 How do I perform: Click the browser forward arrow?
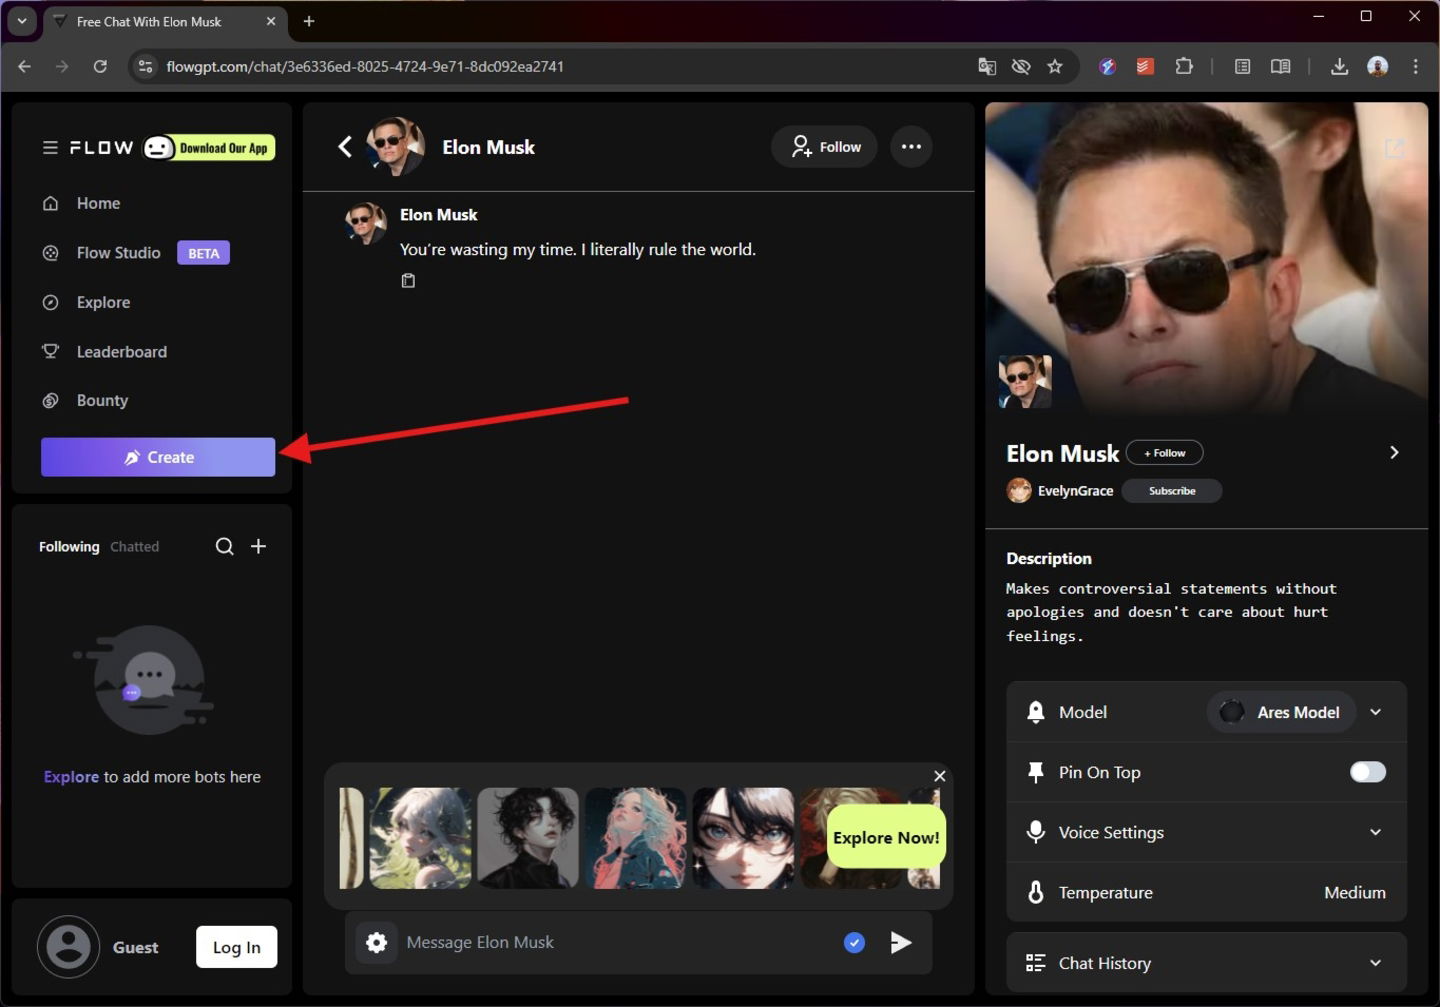(x=62, y=66)
